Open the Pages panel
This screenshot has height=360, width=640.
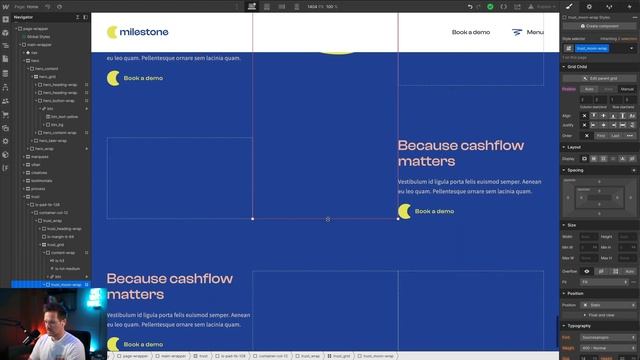(x=5, y=59)
